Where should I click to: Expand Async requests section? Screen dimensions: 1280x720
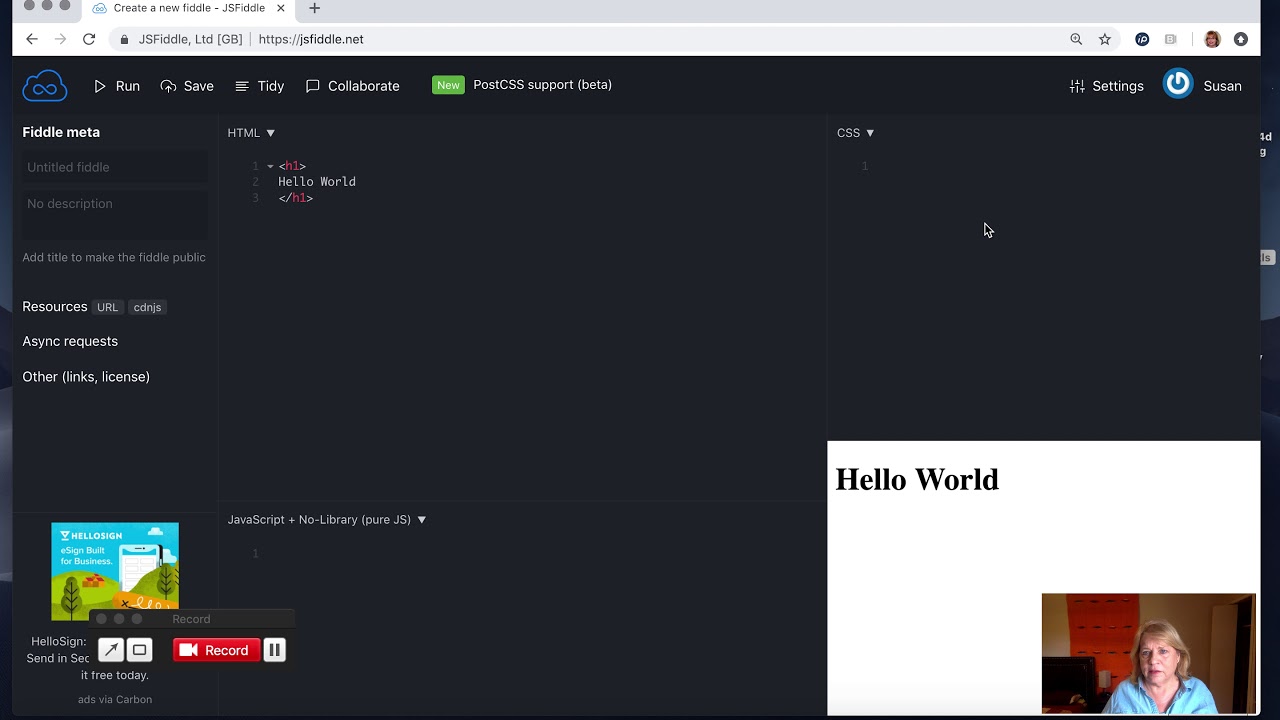coord(70,341)
